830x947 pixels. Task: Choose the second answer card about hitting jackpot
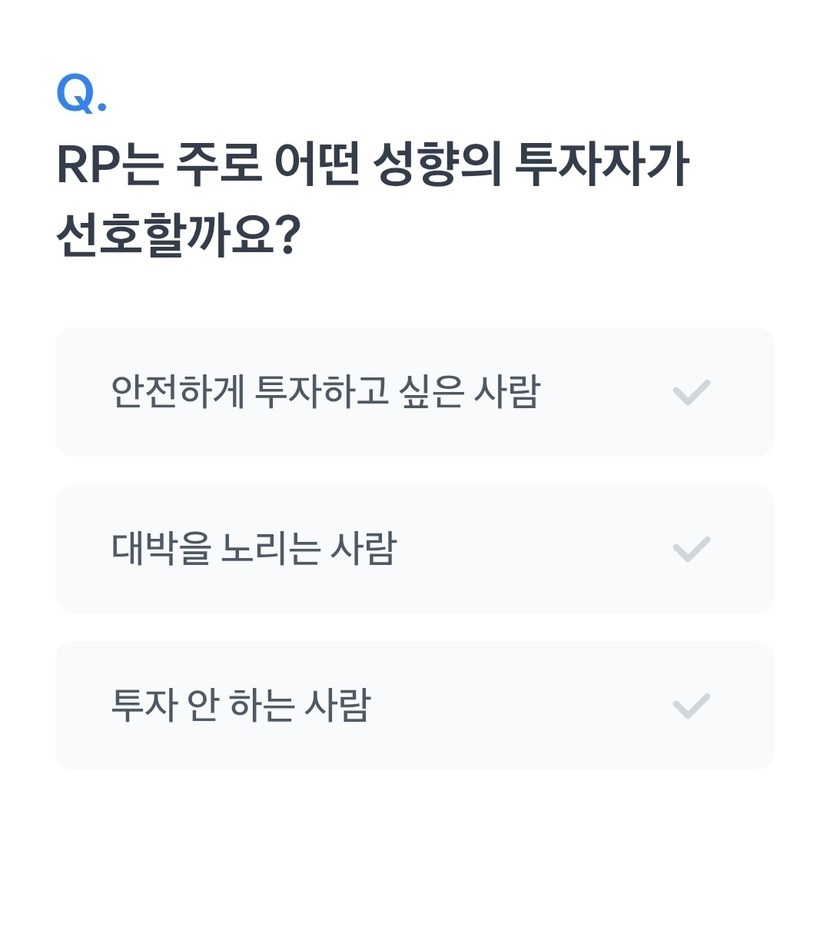[414, 549]
